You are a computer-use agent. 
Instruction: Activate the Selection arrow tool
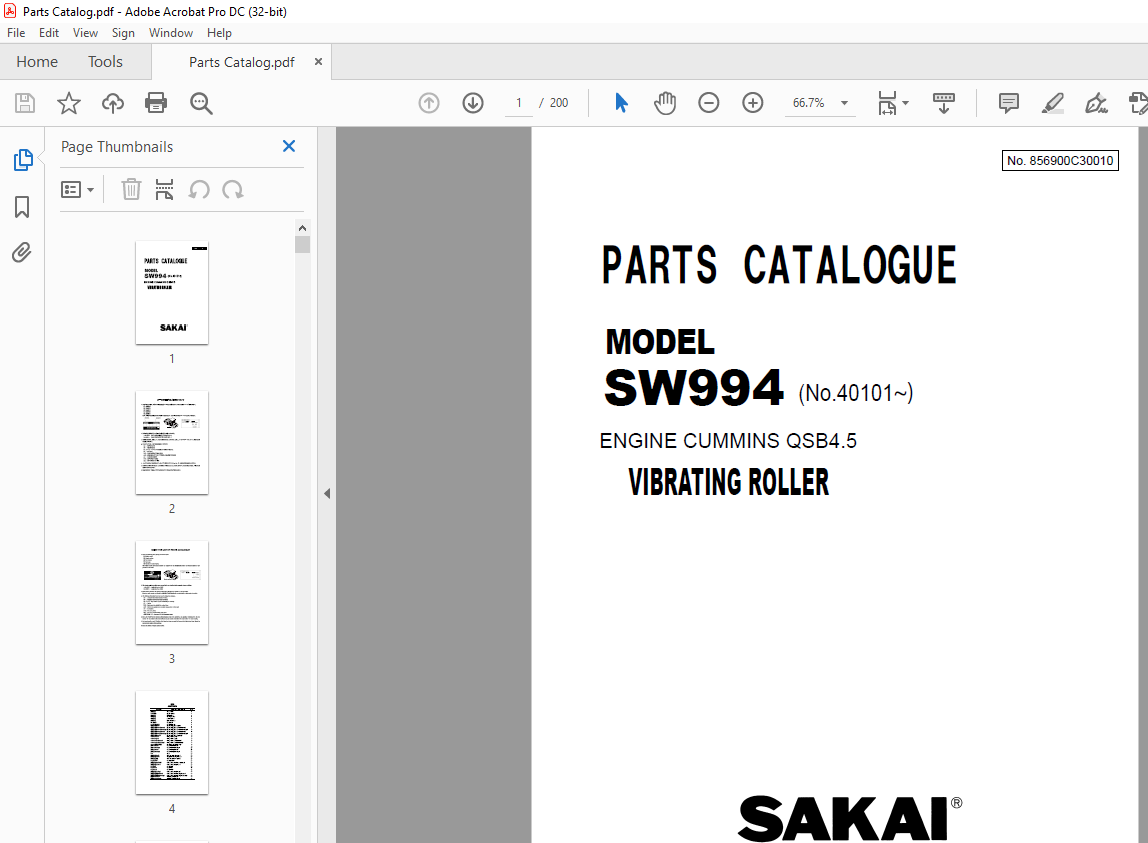(x=621, y=103)
